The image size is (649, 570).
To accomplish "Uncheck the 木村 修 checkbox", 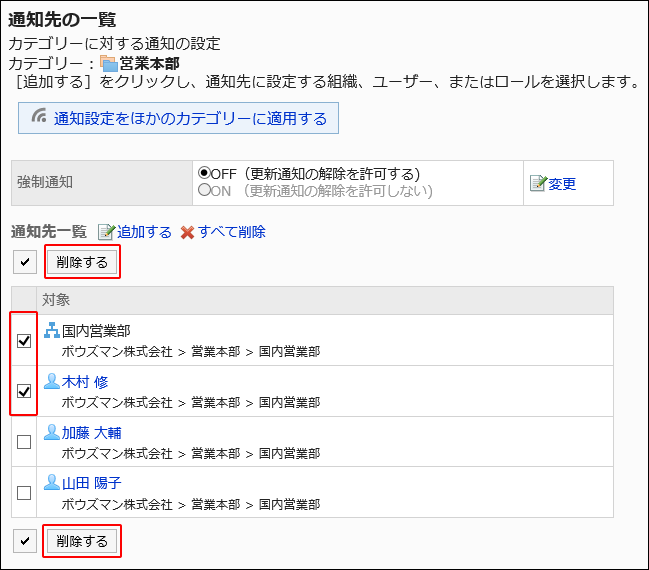I will tap(24, 391).
